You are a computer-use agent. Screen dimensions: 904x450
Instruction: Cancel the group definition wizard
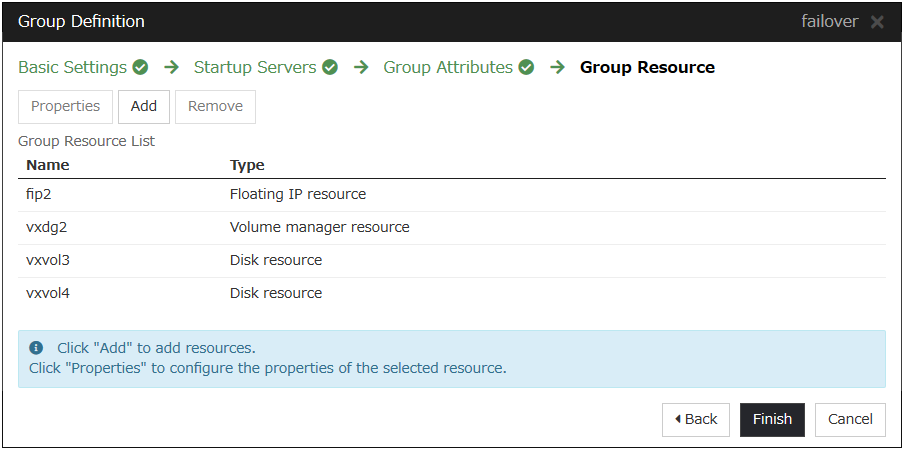pos(850,419)
